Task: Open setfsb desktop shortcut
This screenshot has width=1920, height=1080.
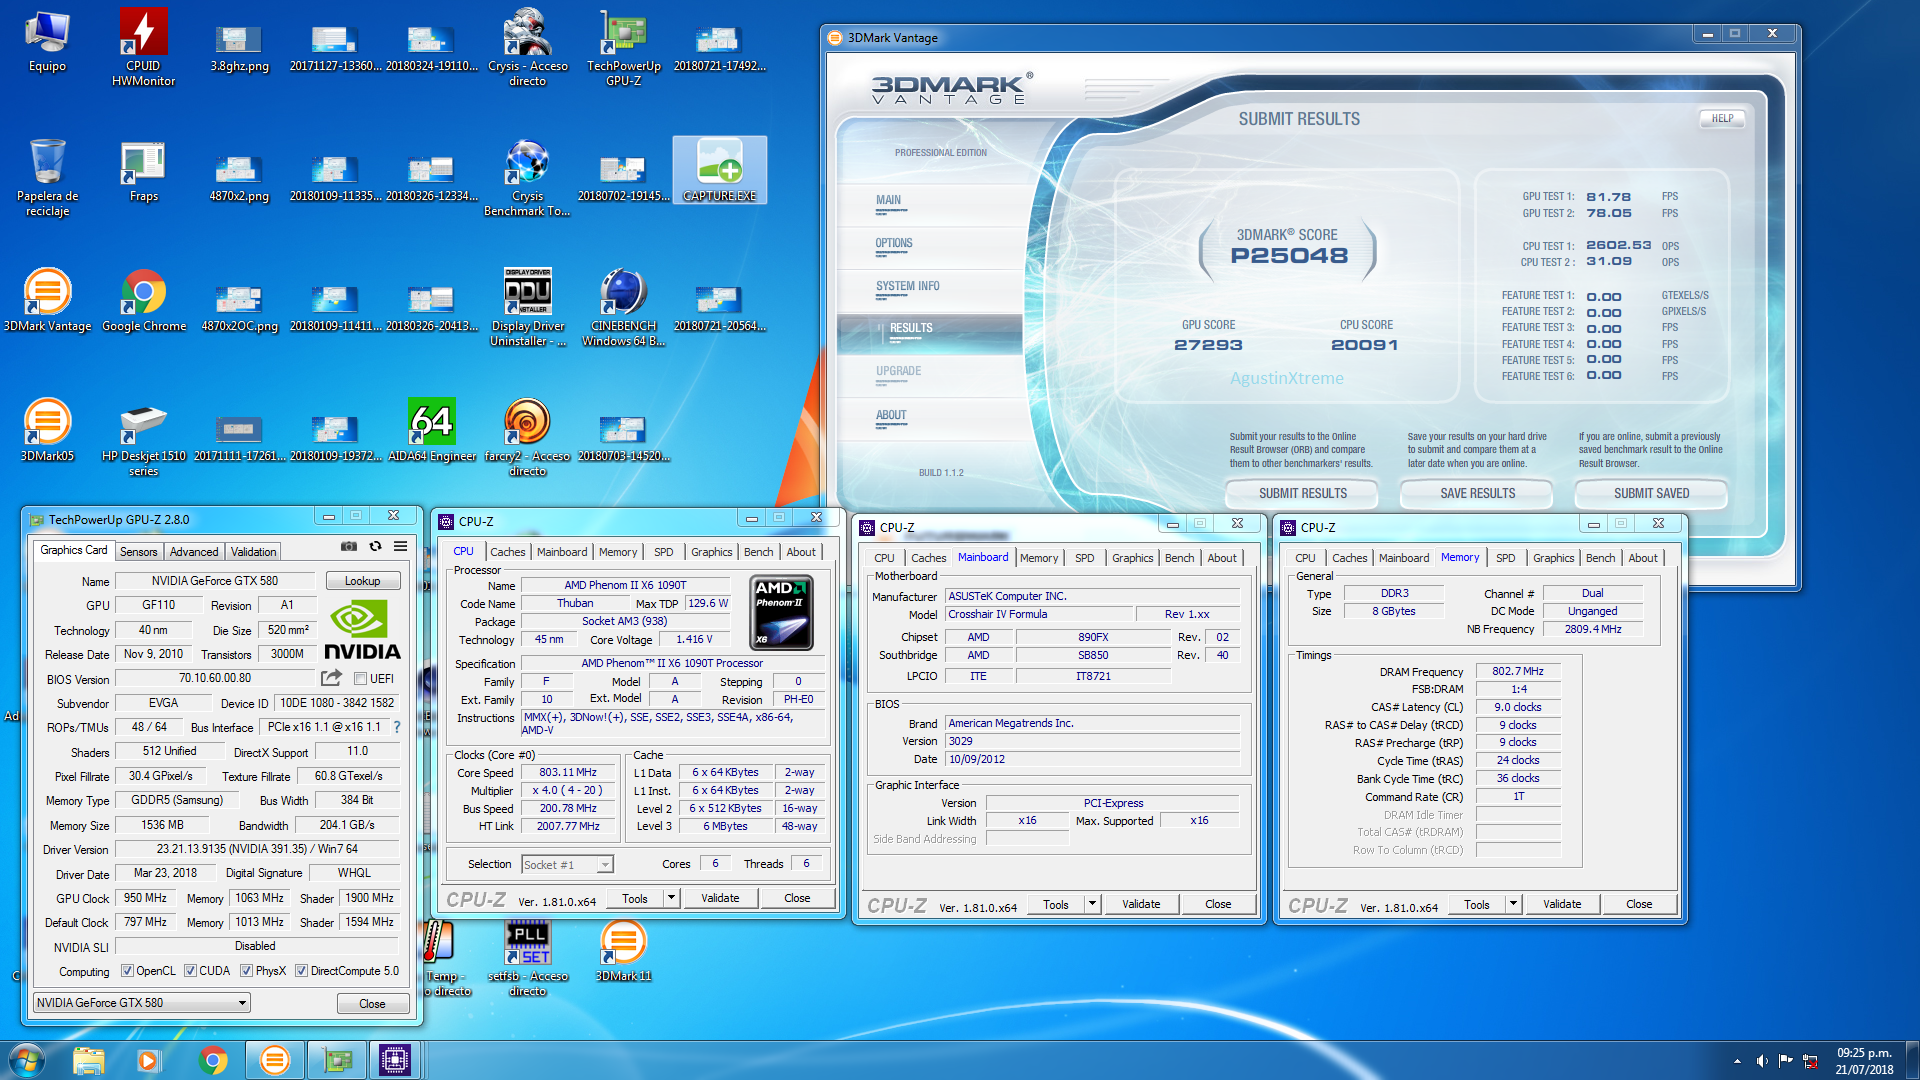Action: coord(527,958)
